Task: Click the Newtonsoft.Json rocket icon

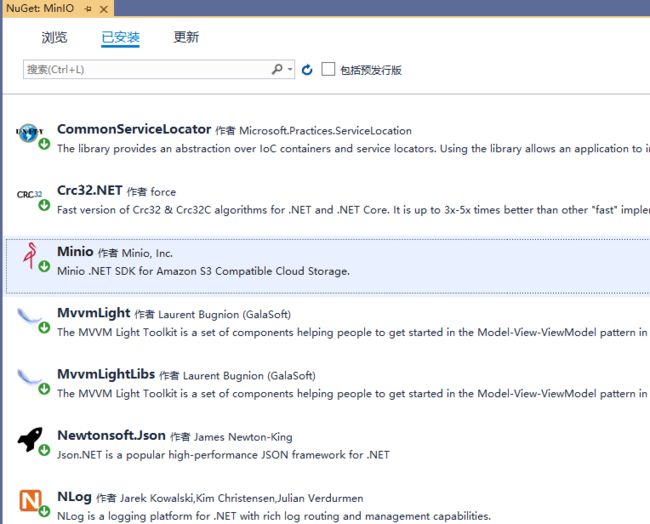Action: click(30, 439)
